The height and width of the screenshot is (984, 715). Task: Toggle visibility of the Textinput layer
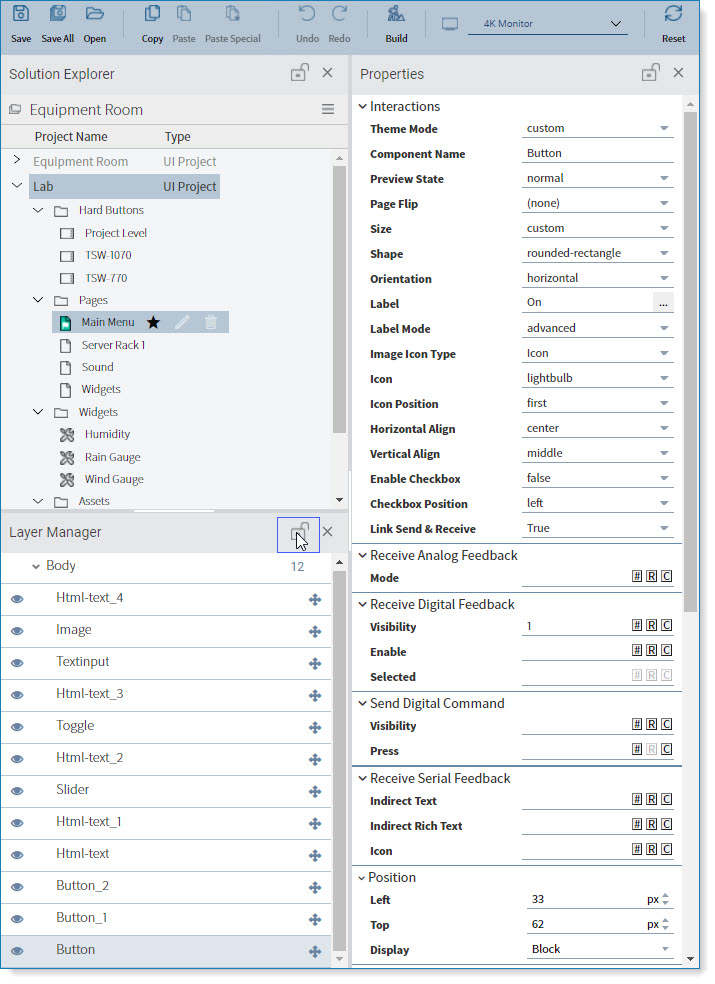18,663
